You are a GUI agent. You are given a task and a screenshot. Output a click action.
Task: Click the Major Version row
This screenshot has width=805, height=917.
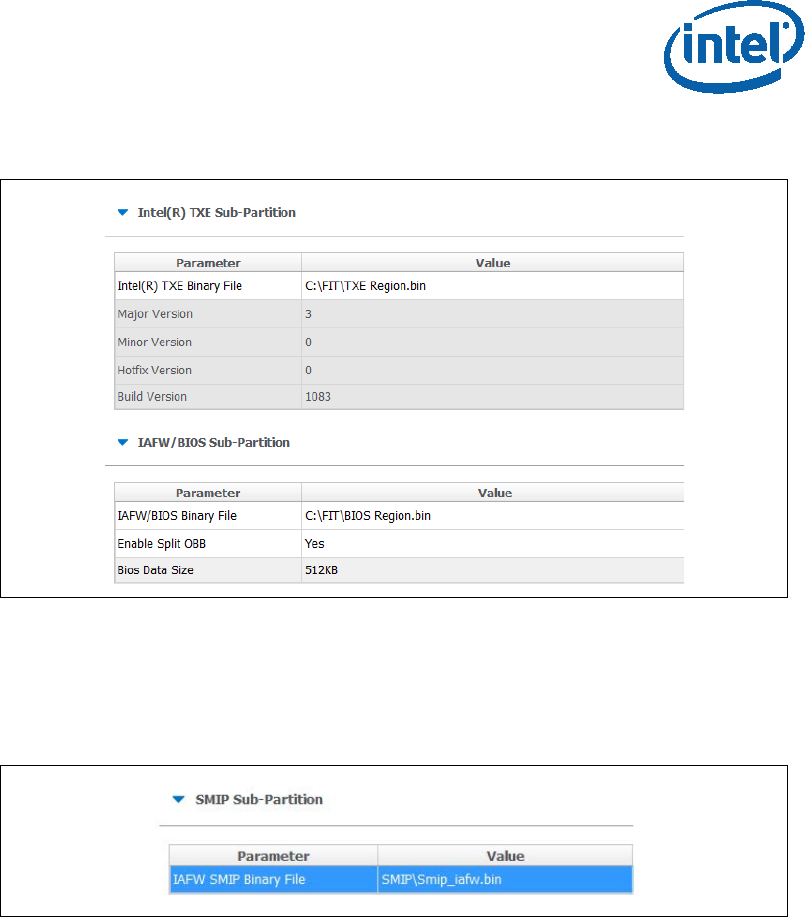[208, 314]
